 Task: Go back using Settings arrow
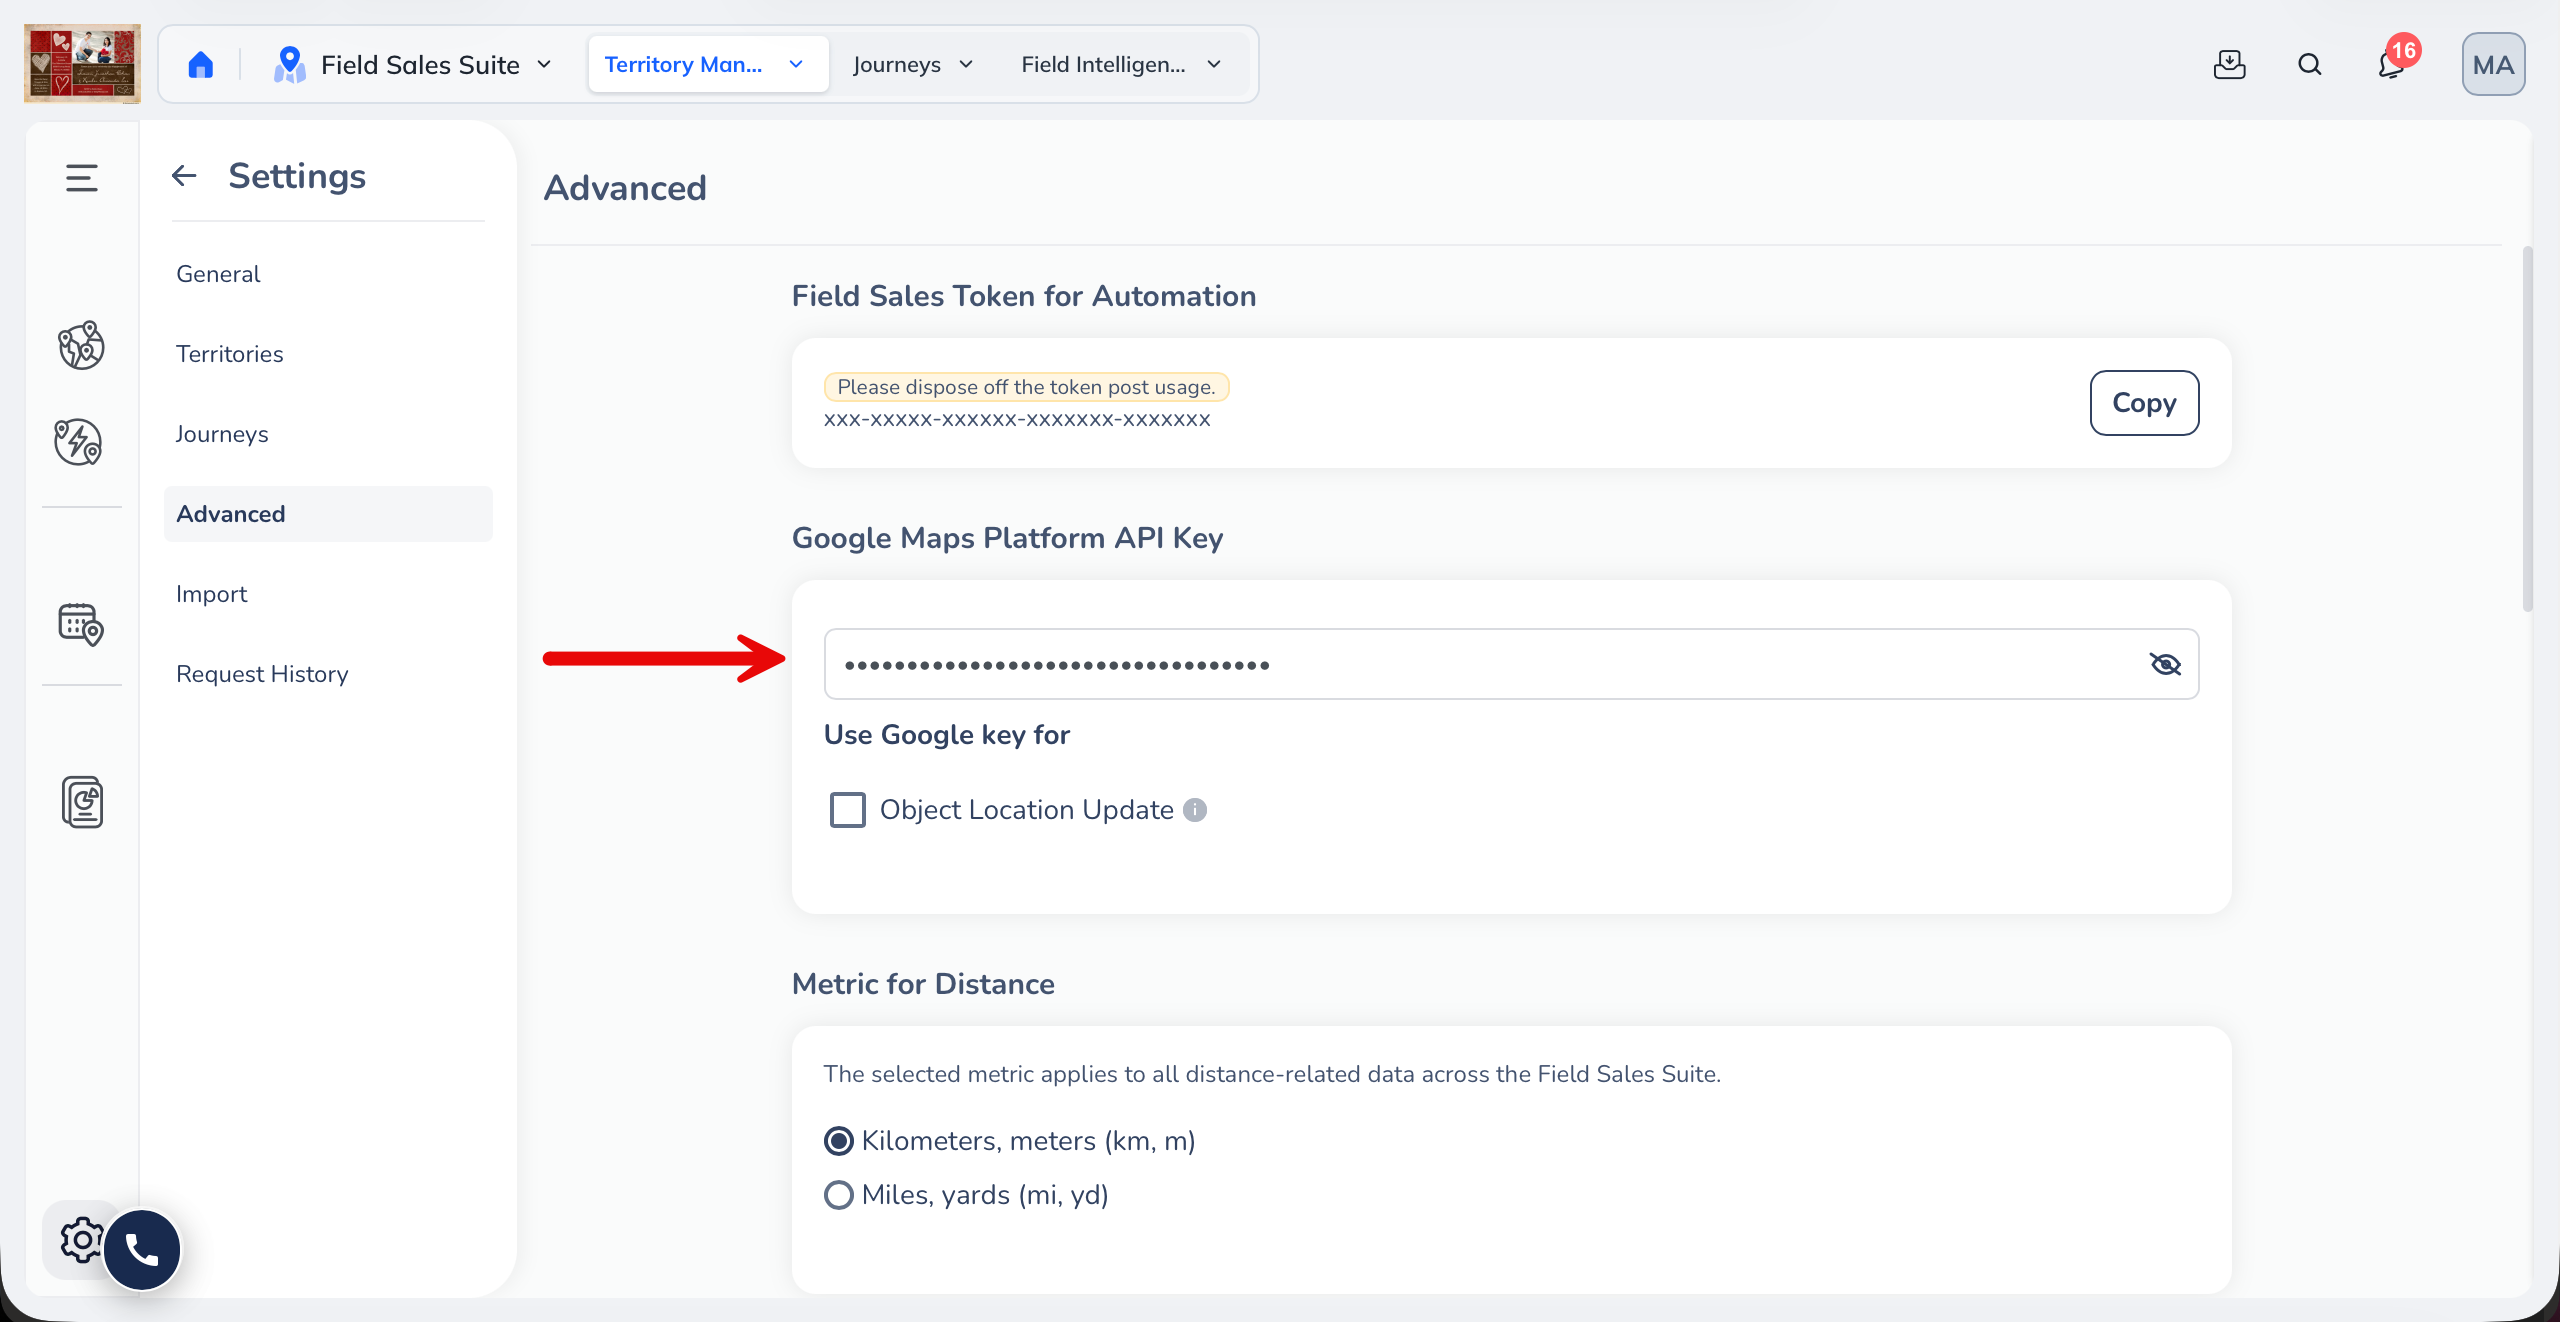pos(184,176)
